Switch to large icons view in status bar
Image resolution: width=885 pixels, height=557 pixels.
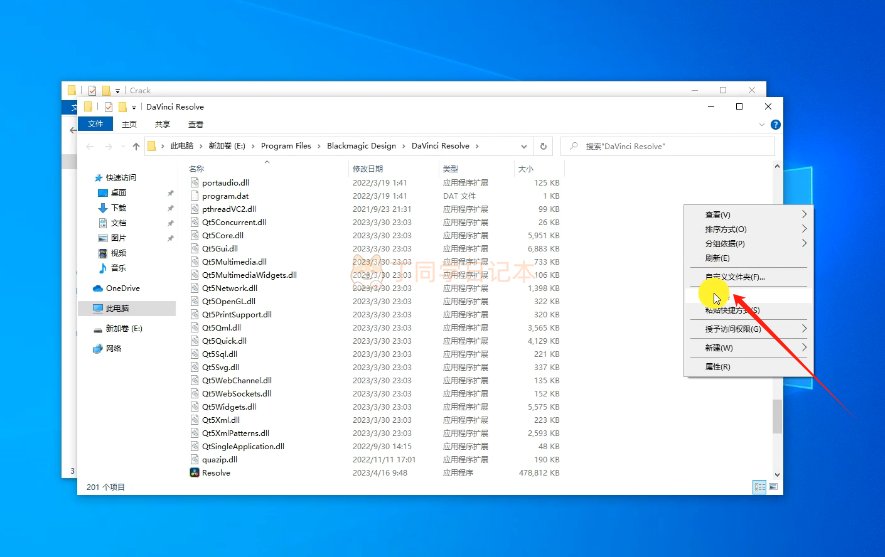773,486
